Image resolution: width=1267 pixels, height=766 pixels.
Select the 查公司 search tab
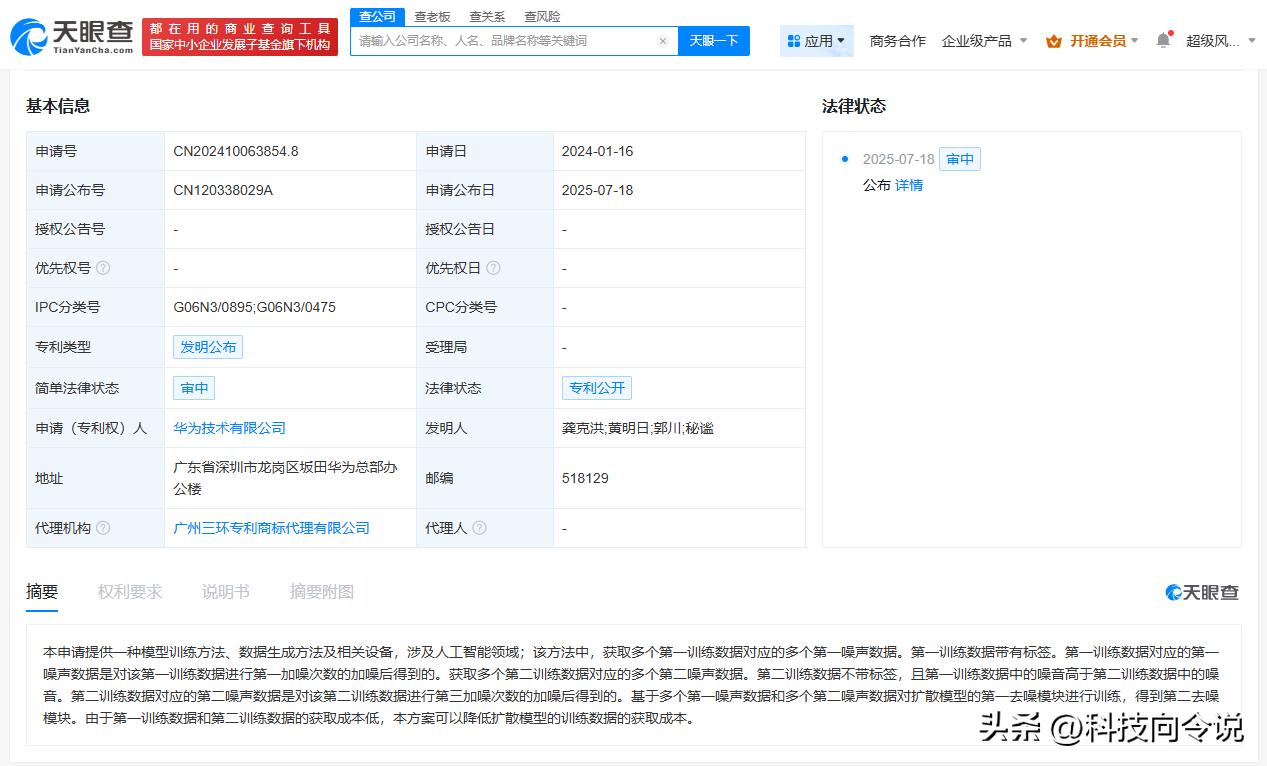(378, 16)
